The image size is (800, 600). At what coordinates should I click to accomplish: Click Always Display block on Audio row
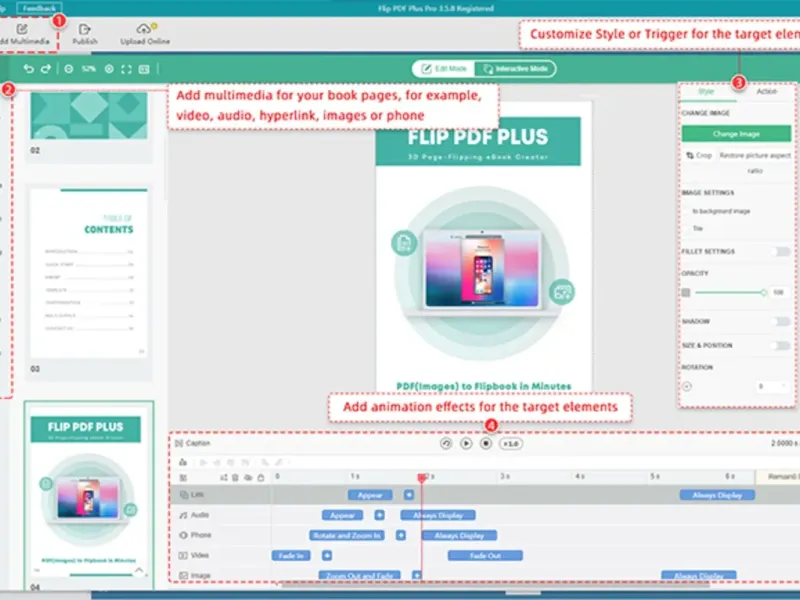[438, 515]
